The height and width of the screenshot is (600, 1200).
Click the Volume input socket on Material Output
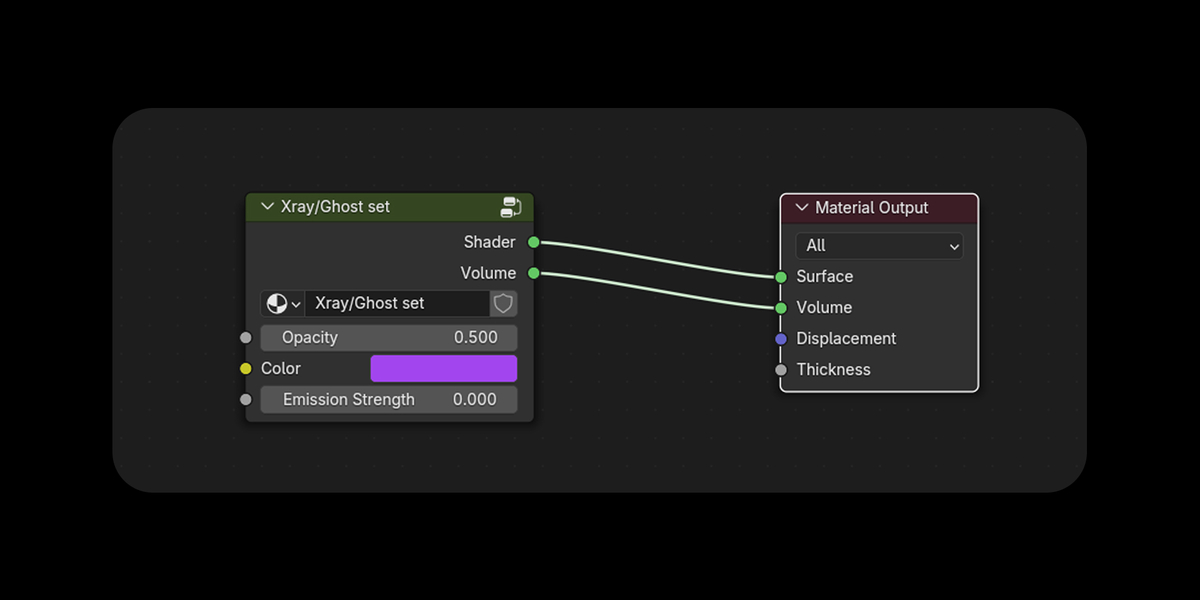click(x=781, y=308)
